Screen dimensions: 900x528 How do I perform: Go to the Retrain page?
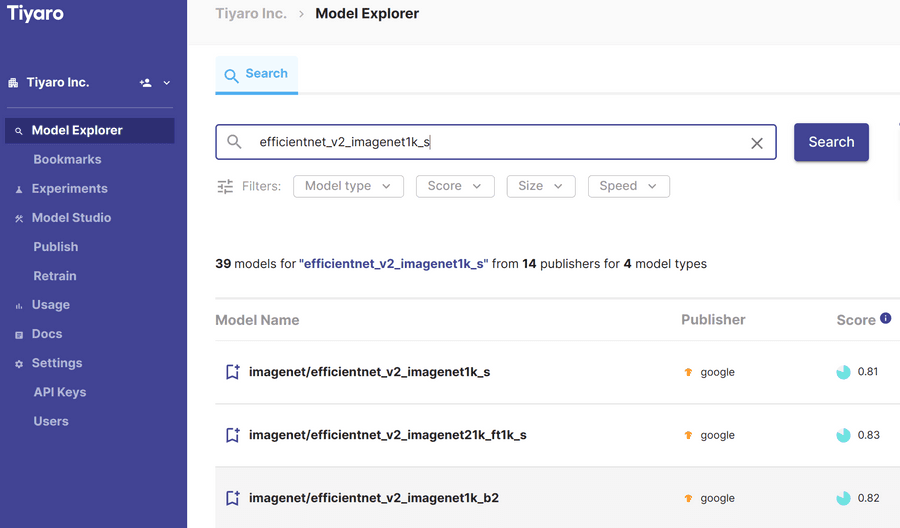coord(55,276)
